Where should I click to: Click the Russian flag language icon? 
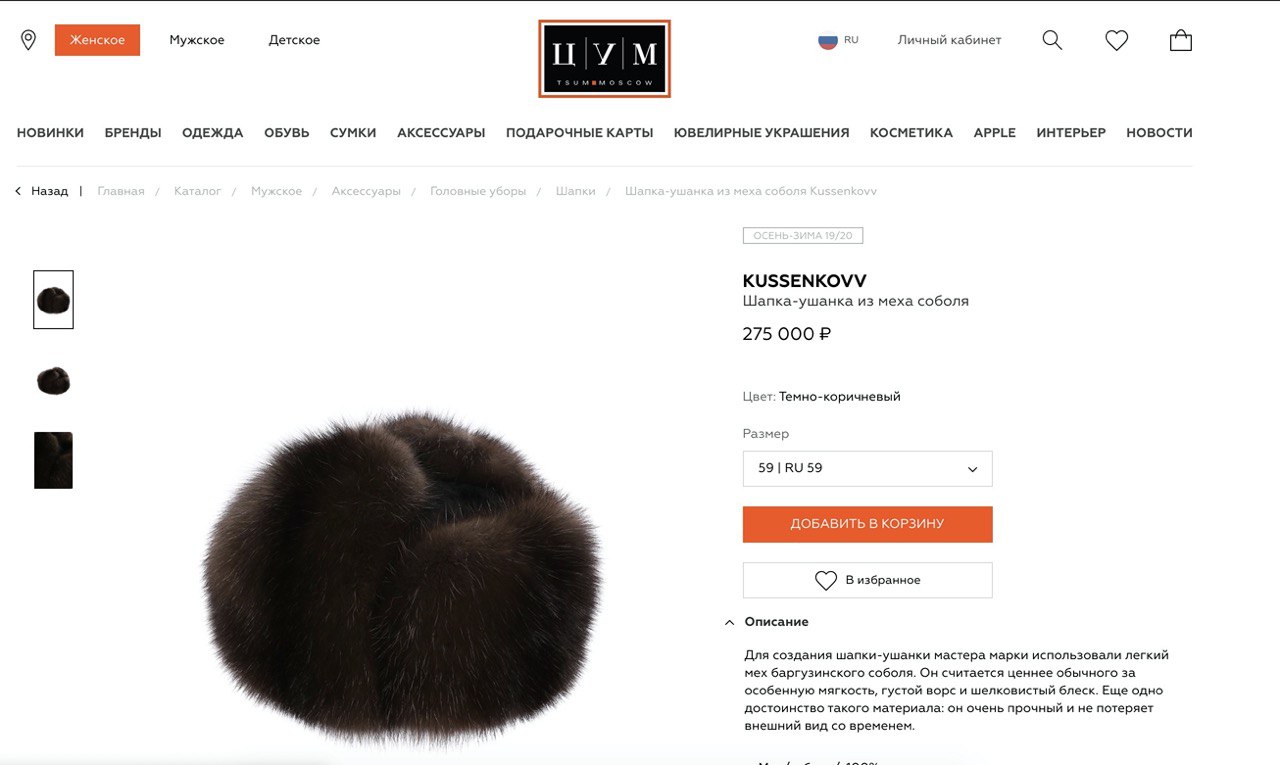point(828,41)
